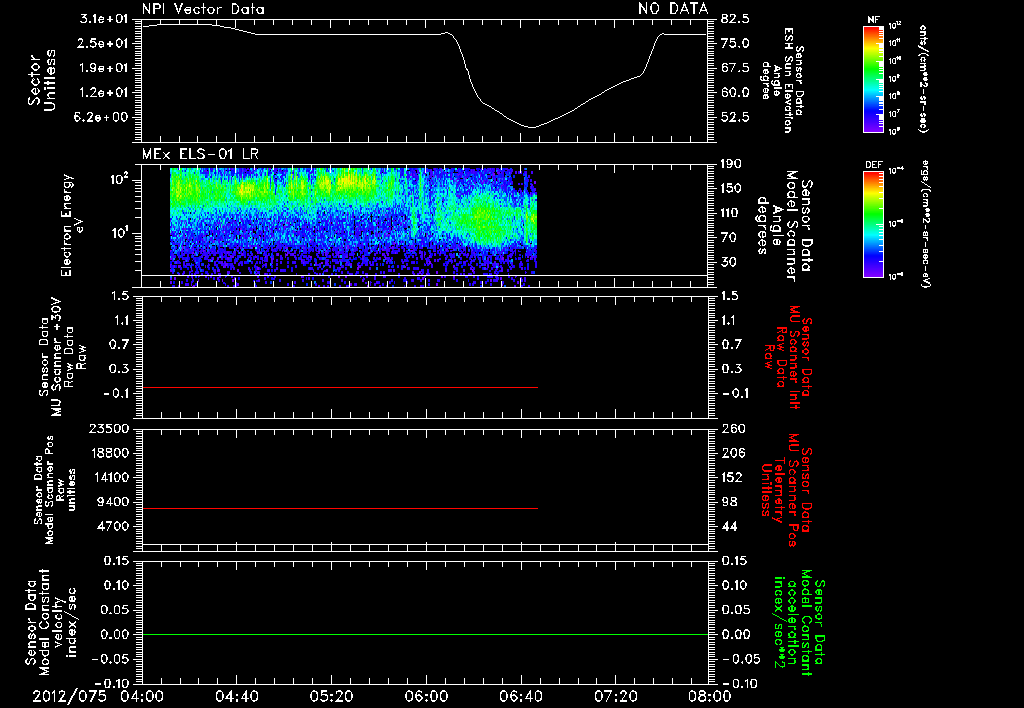Click the red line in MU Scanner +30V panel
This screenshot has height=708, width=1024.
coord(340,387)
